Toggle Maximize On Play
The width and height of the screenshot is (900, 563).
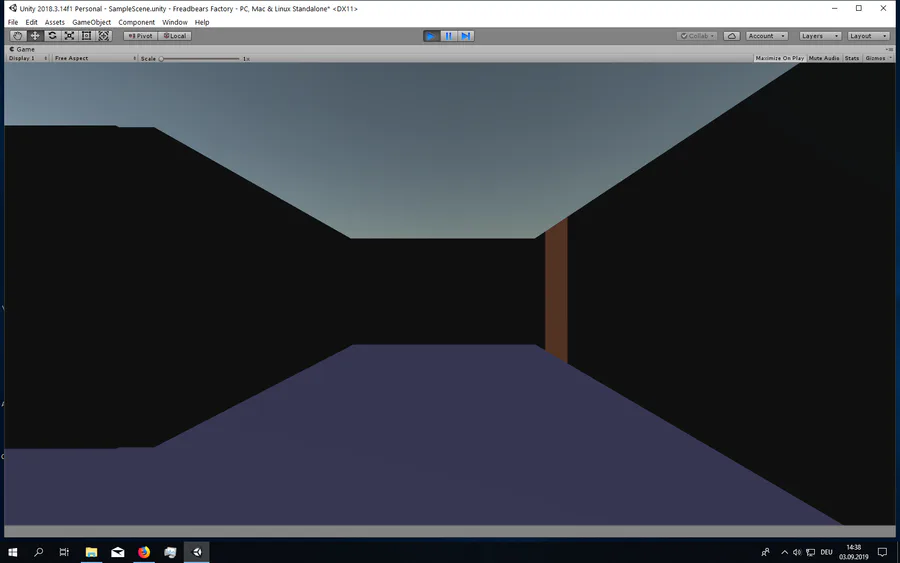click(x=779, y=58)
